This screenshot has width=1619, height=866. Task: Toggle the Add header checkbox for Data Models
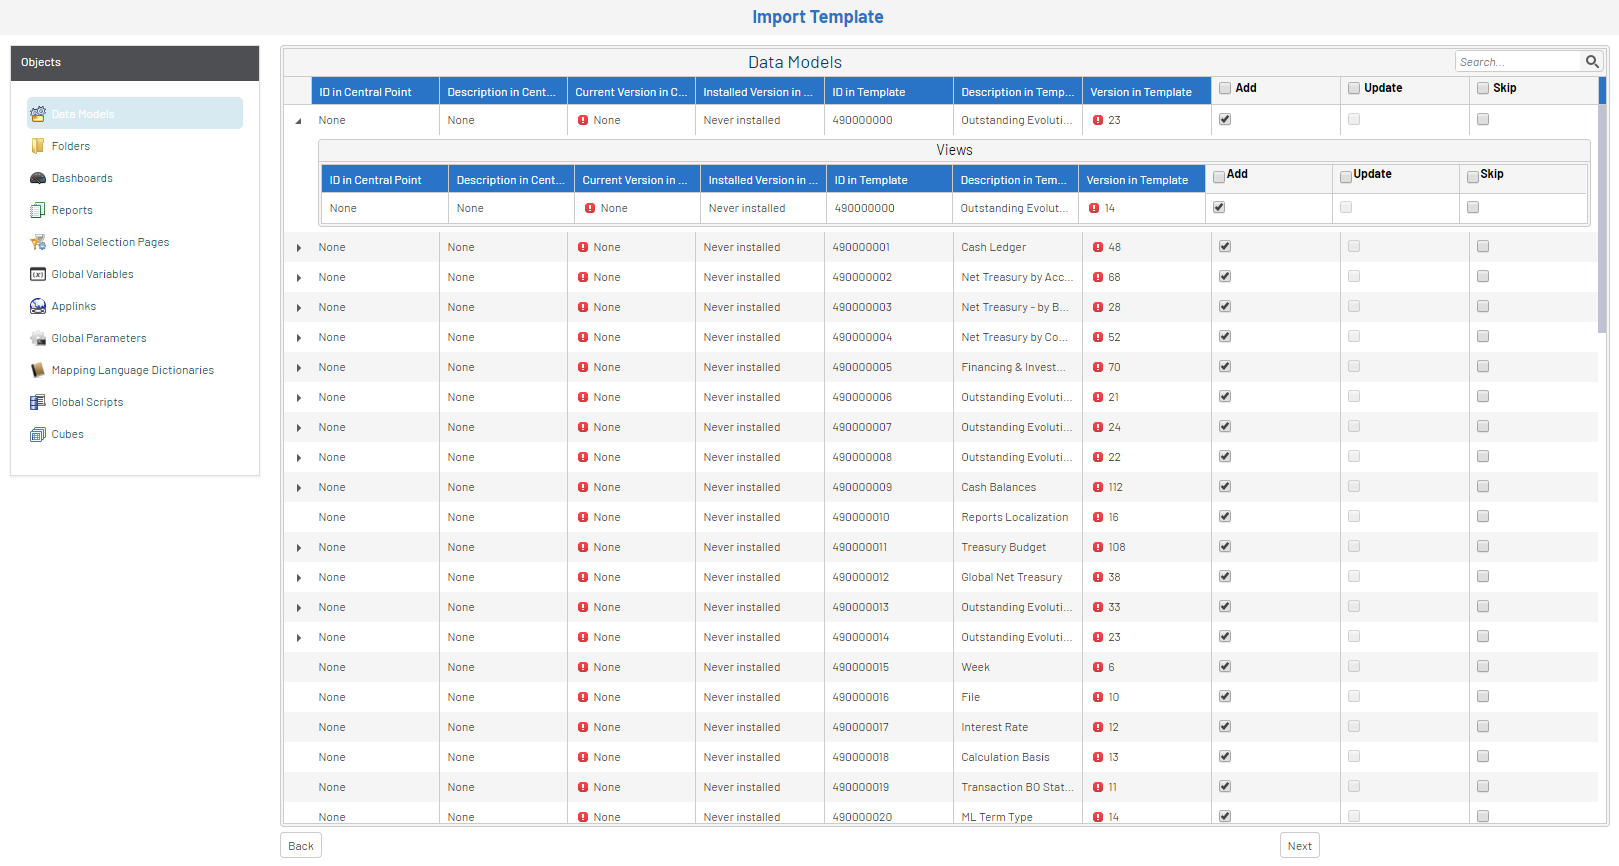pyautogui.click(x=1225, y=88)
